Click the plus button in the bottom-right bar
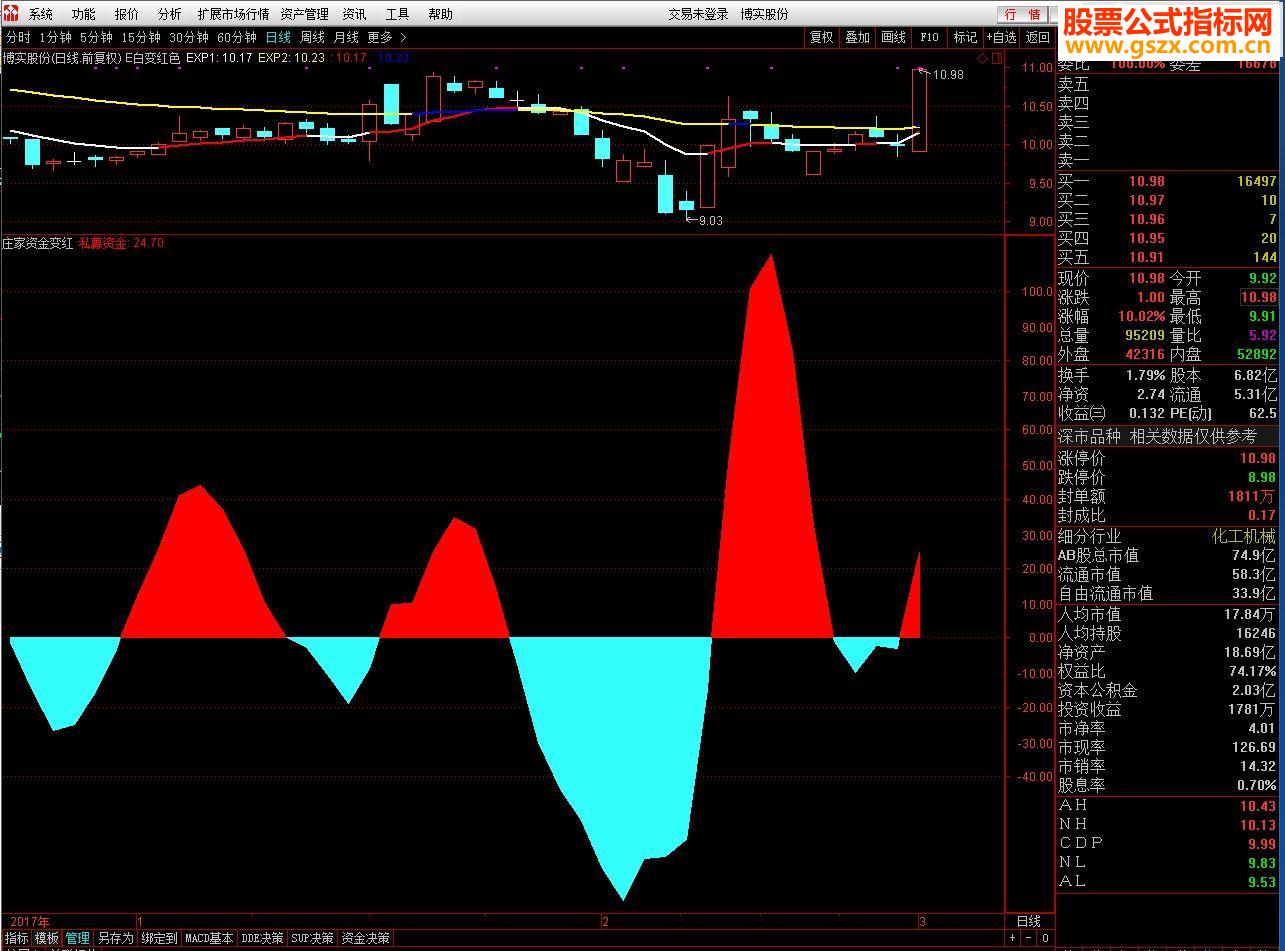This screenshot has height=951, width=1285. point(1013,938)
